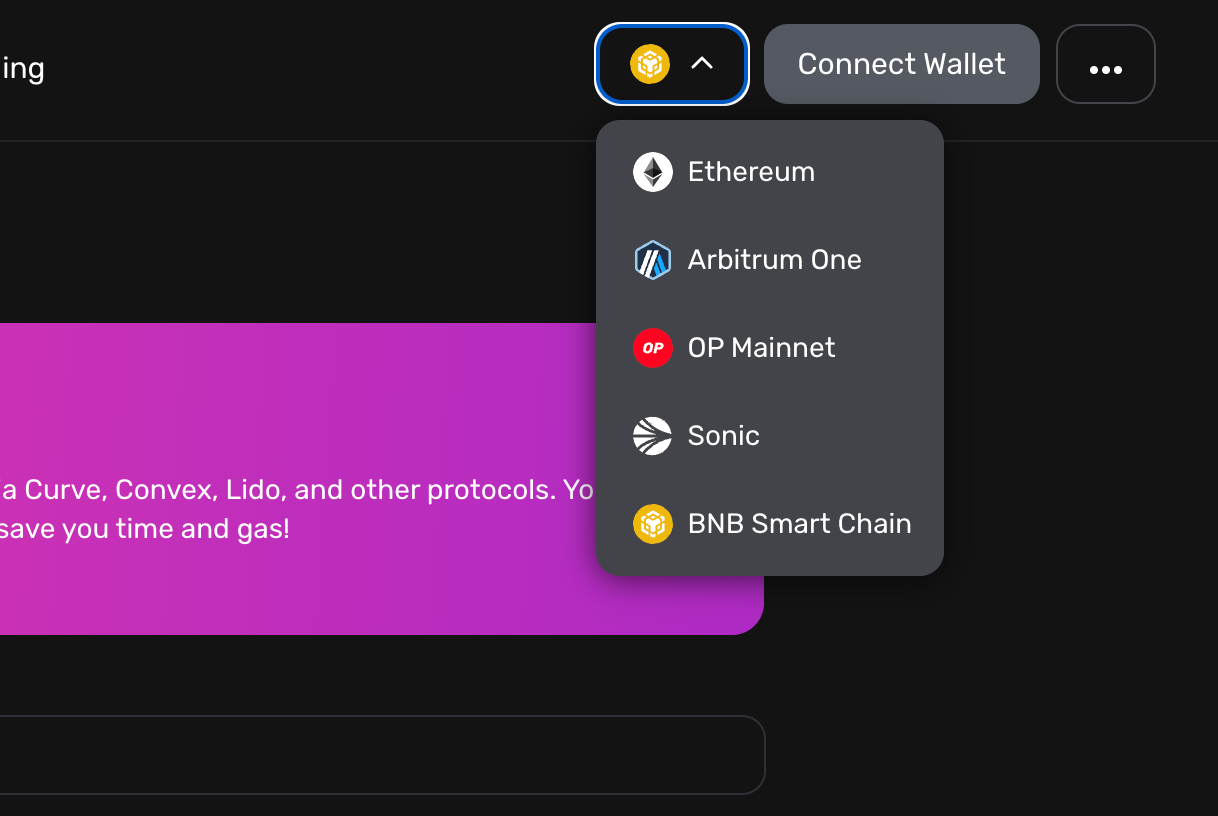
Task: Collapse the network dropdown via the chevron
Action: click(702, 63)
